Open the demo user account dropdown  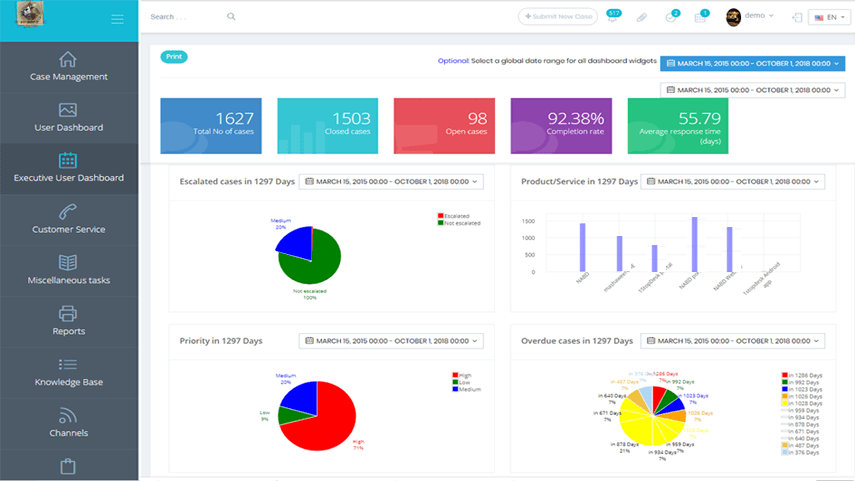pyautogui.click(x=750, y=16)
